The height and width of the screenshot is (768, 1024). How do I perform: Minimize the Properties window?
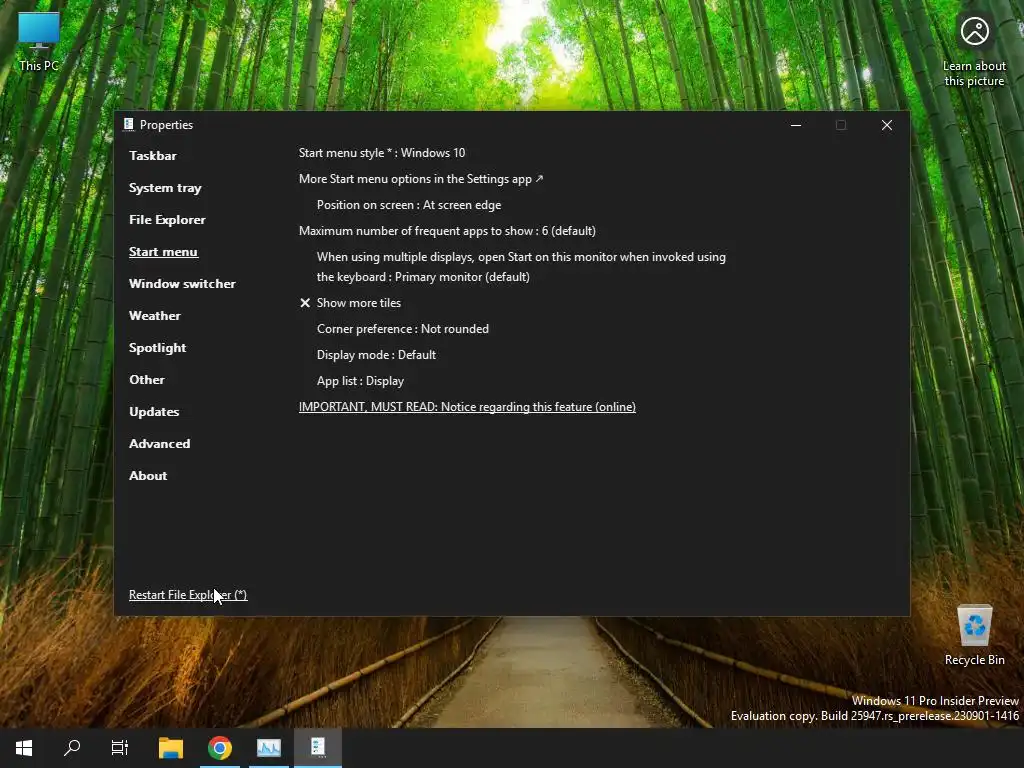point(796,125)
